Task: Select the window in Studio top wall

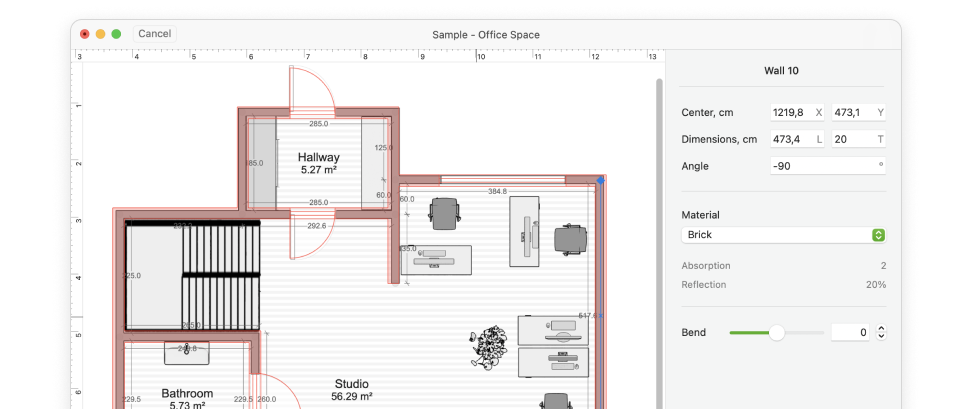Action: [503, 181]
